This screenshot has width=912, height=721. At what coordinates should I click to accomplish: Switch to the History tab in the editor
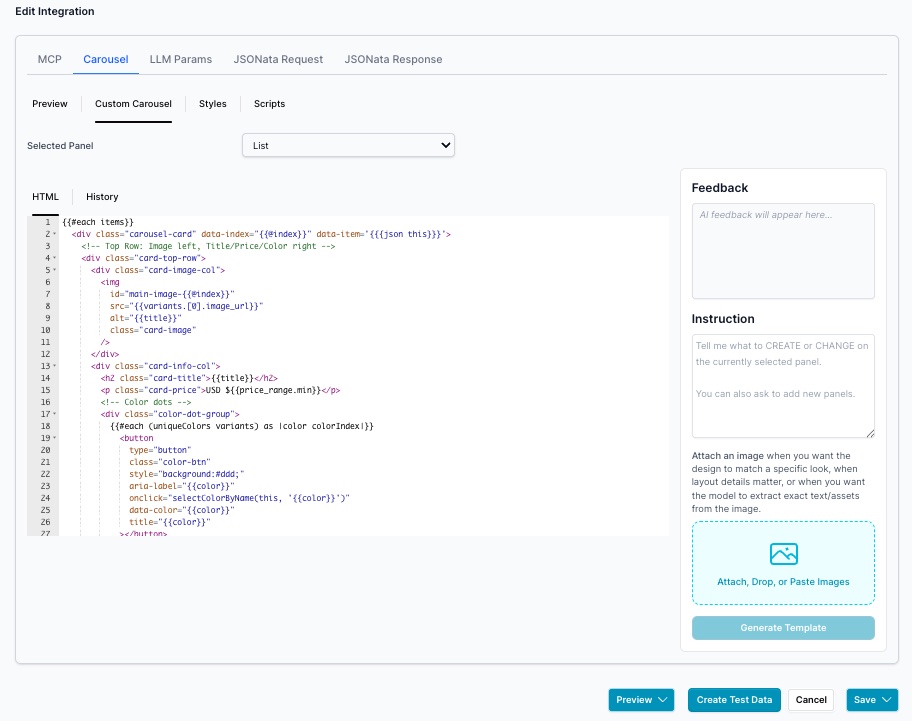click(101, 196)
